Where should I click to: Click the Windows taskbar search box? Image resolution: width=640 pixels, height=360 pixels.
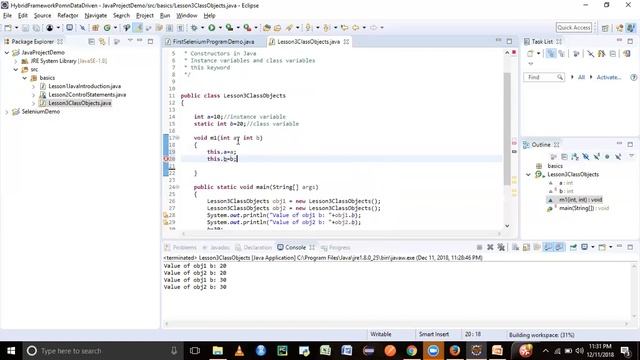102,351
